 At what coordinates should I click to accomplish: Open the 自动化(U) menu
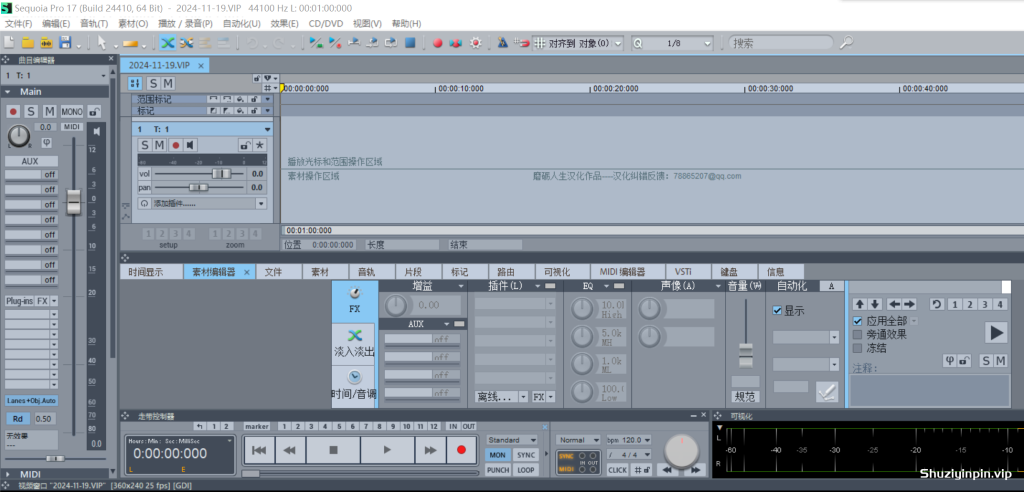pos(242,24)
